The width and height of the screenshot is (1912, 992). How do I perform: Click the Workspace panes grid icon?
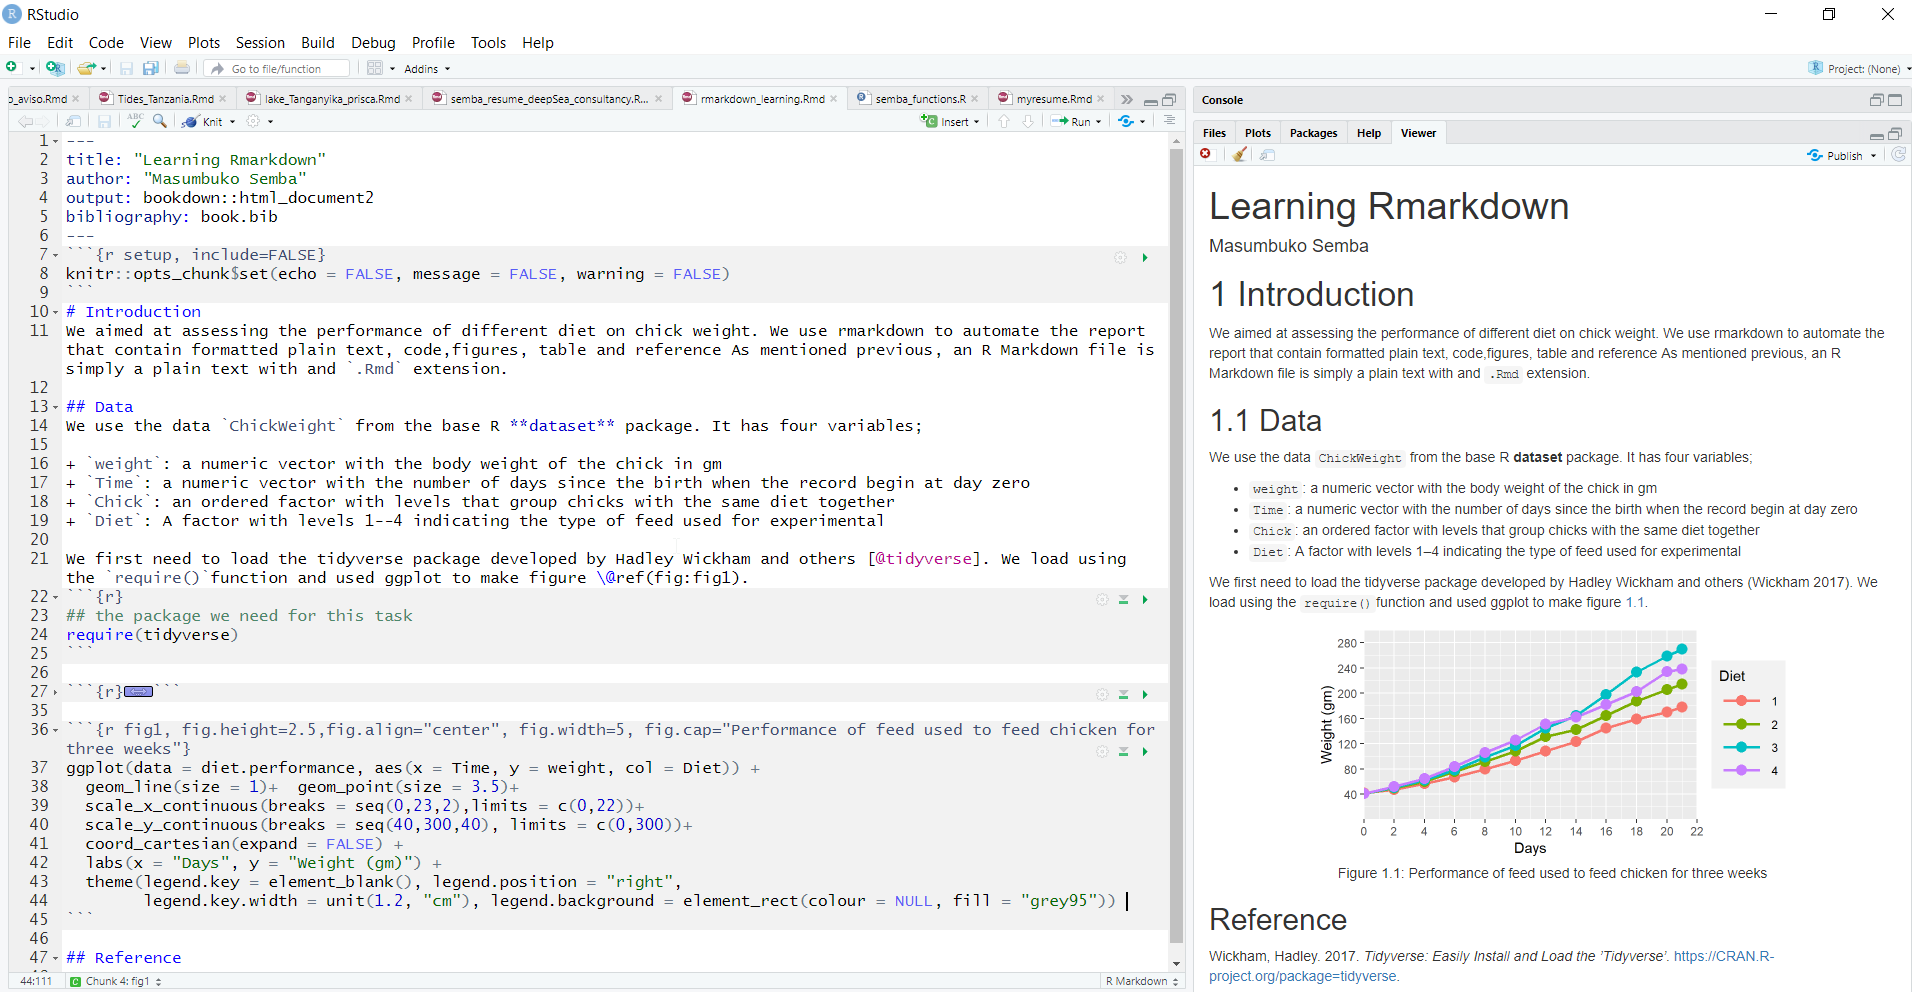(375, 68)
